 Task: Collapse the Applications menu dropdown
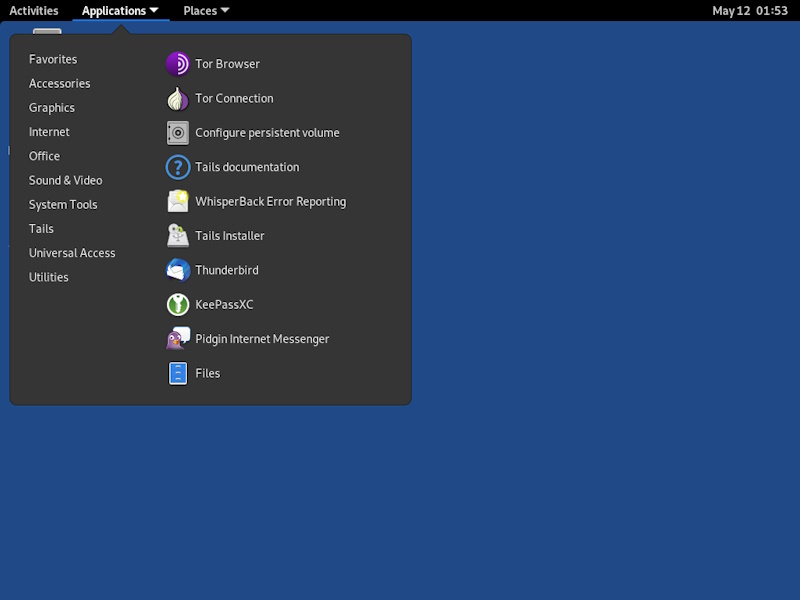point(120,11)
